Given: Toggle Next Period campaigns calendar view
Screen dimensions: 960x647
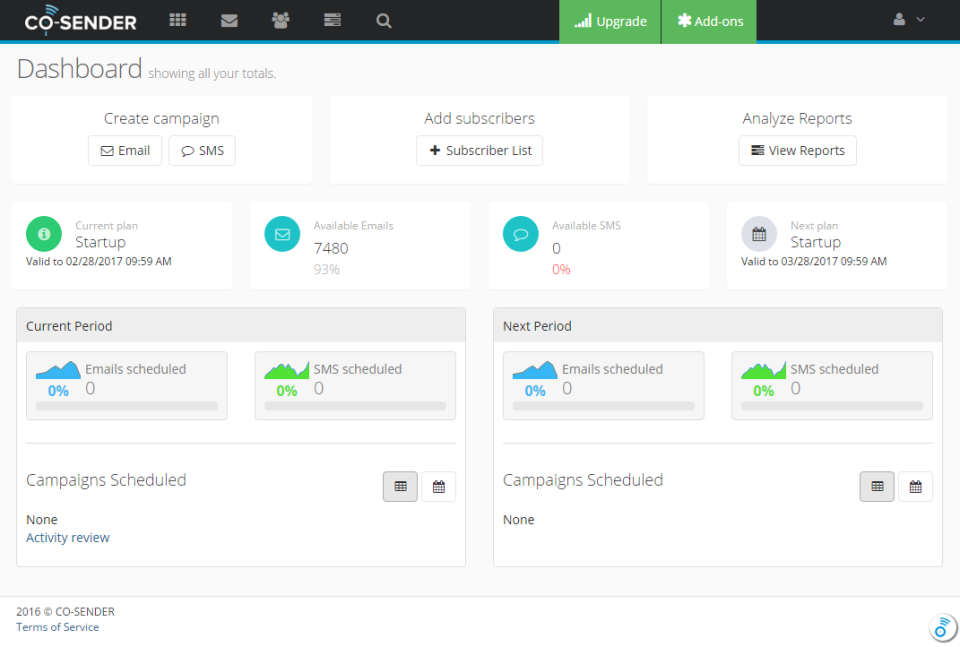Looking at the screenshot, I should (x=915, y=486).
